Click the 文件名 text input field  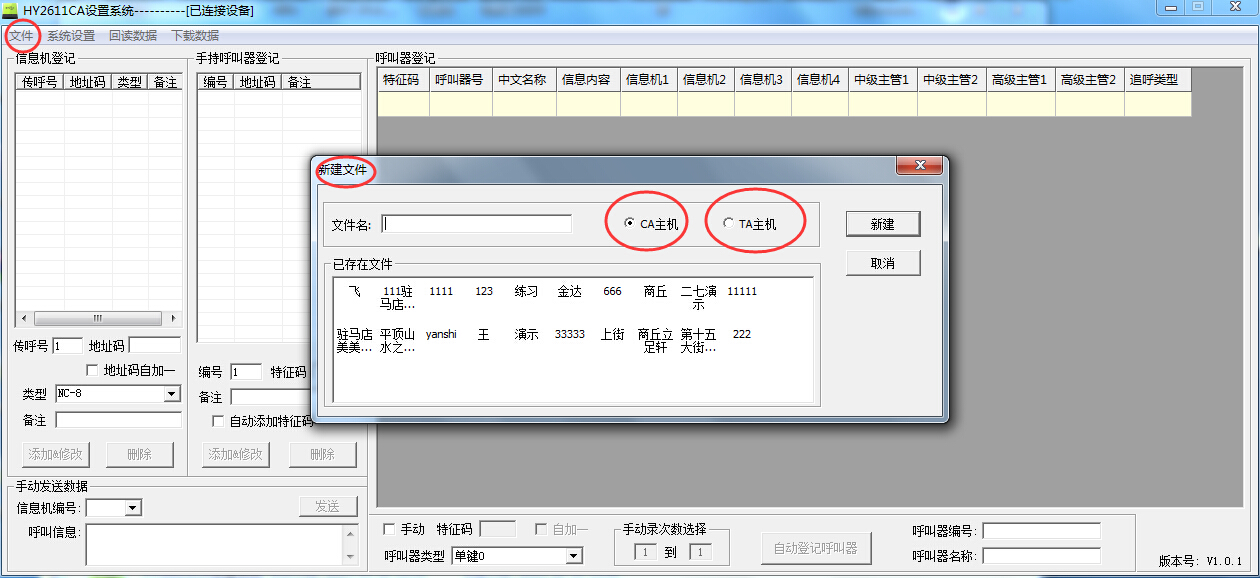pyautogui.click(x=477, y=224)
